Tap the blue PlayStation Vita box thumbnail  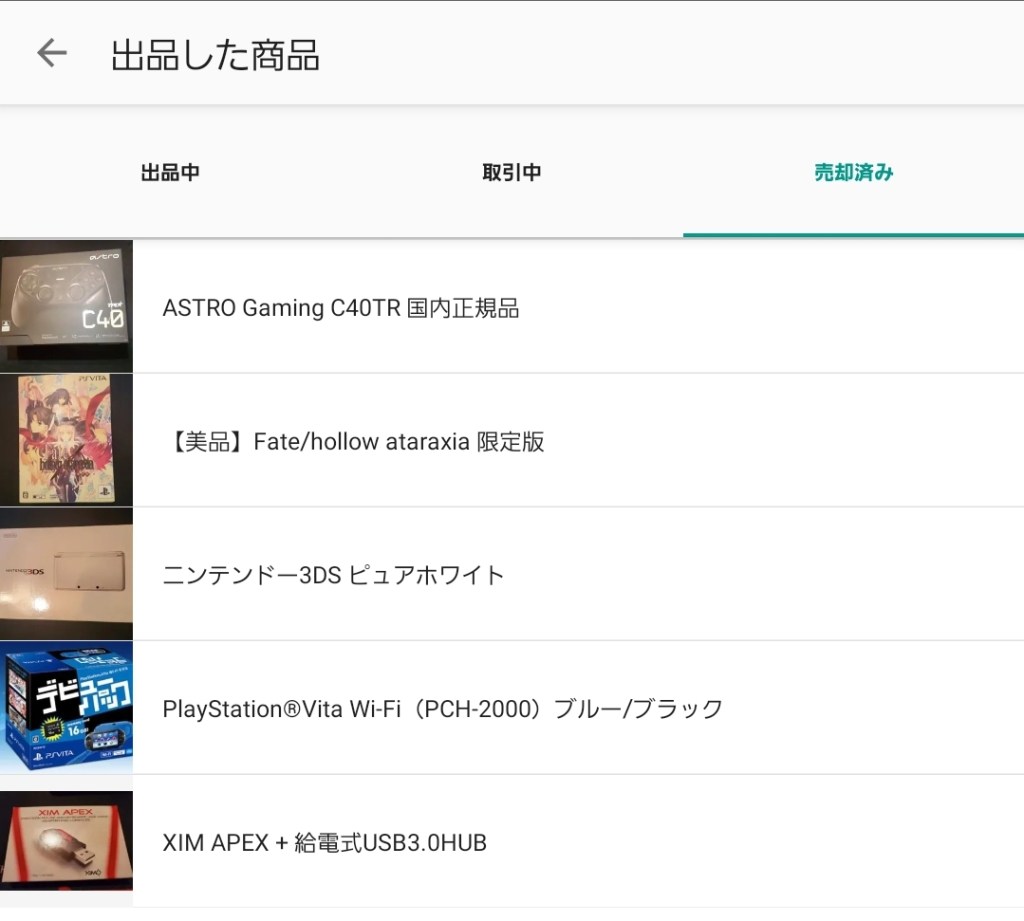[x=66, y=707]
